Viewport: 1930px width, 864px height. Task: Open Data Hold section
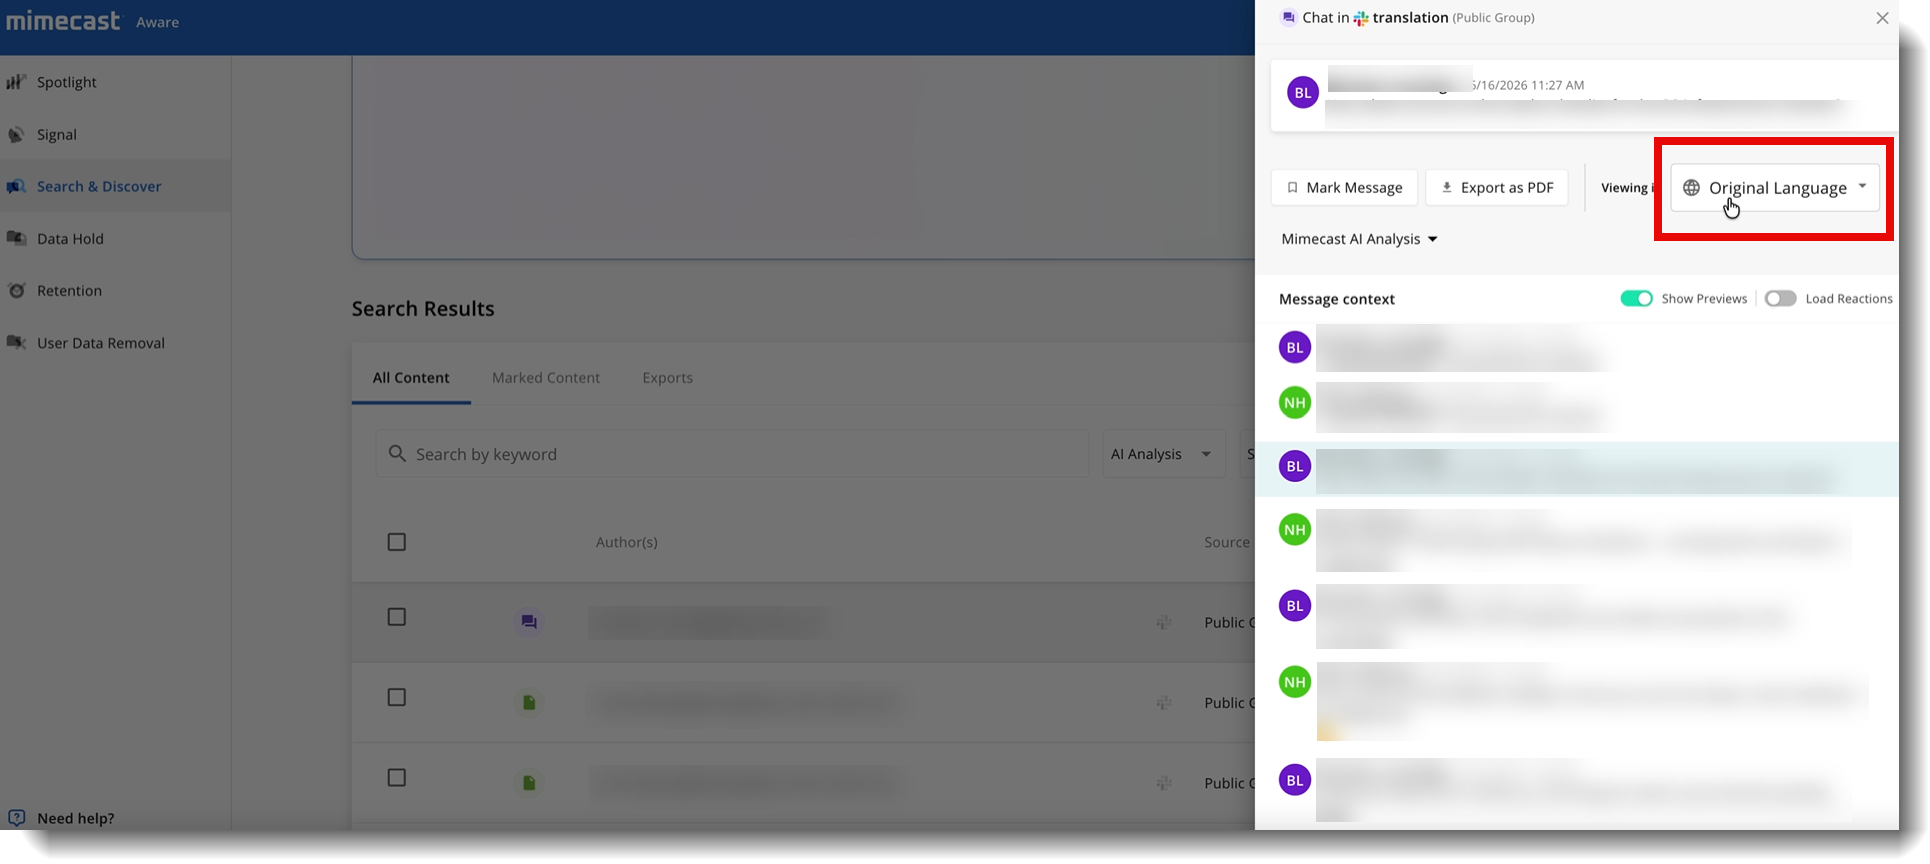(70, 238)
